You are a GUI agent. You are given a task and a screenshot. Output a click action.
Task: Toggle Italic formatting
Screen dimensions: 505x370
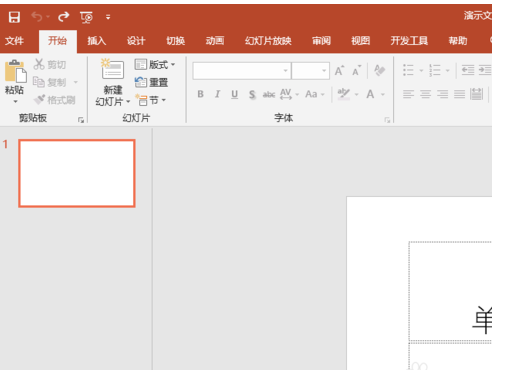(x=217, y=94)
